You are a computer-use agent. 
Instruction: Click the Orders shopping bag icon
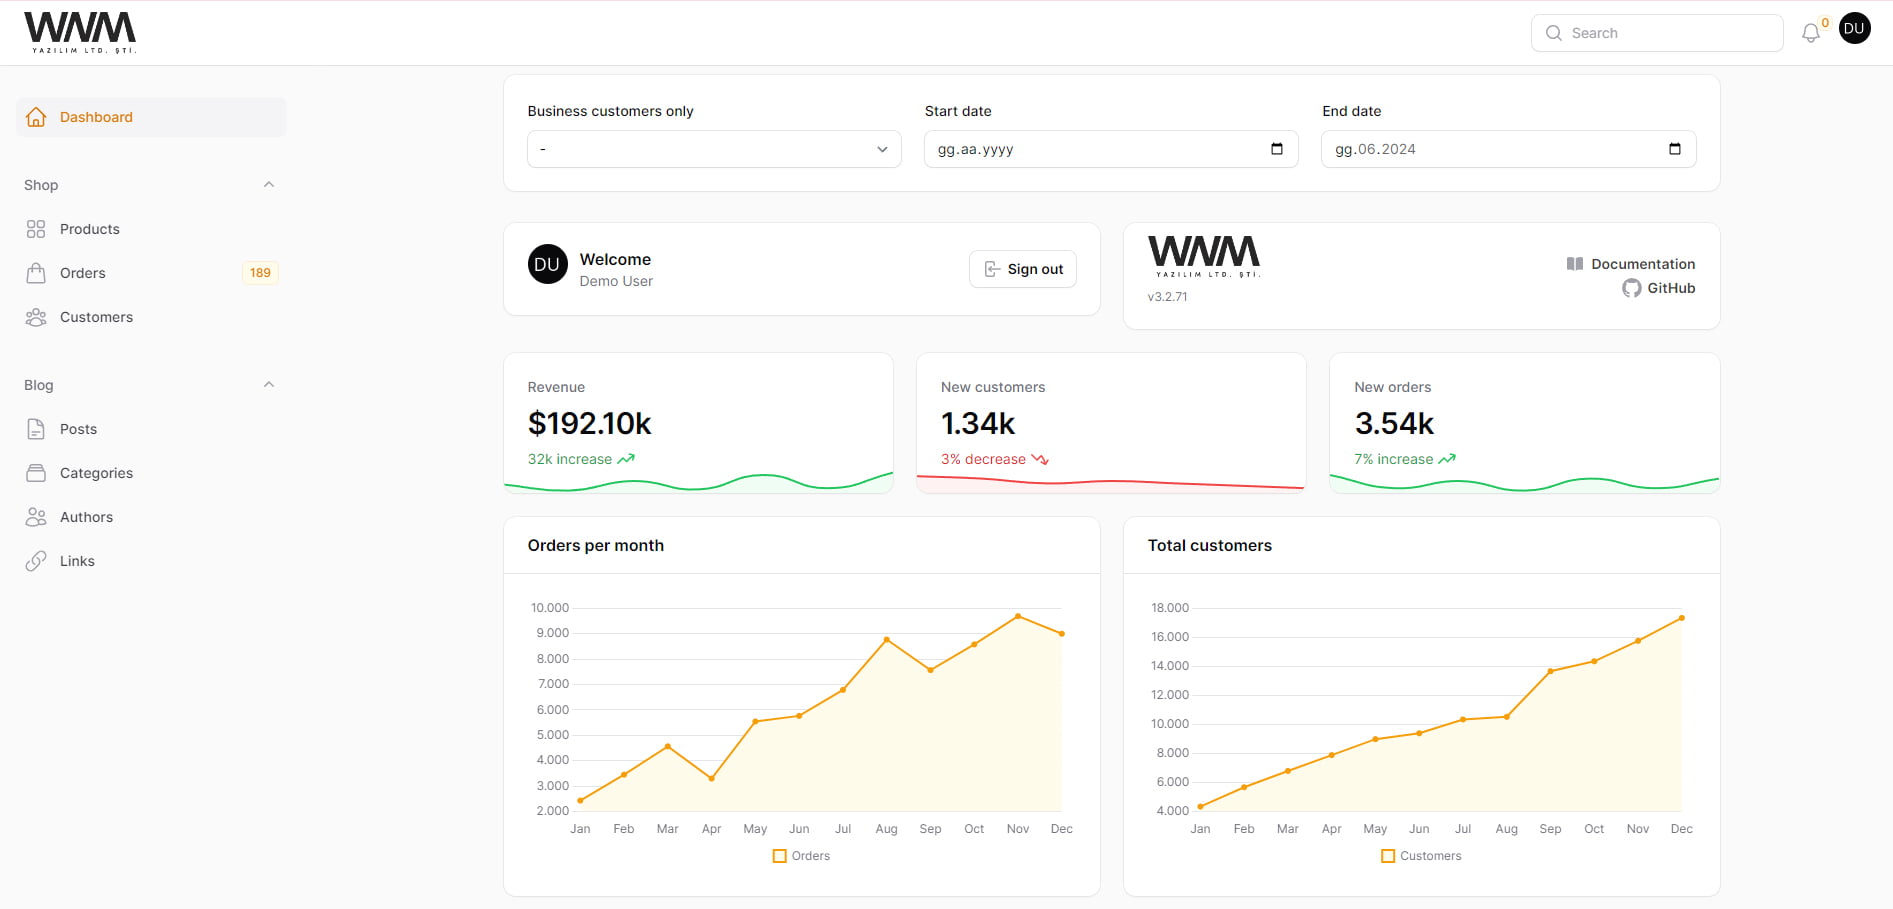click(36, 273)
